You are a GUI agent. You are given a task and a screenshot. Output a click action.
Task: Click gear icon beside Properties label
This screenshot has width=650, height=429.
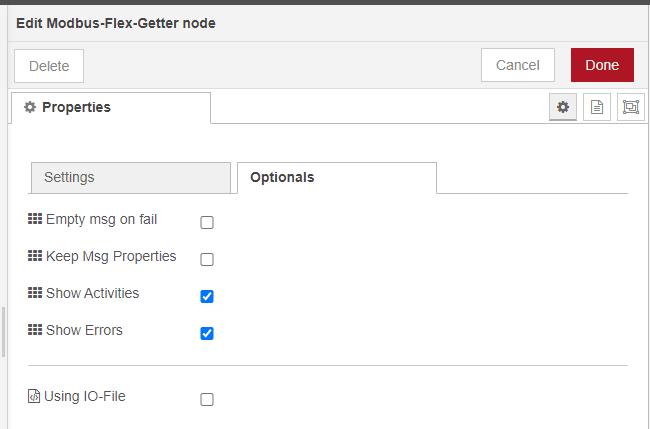[29, 107]
